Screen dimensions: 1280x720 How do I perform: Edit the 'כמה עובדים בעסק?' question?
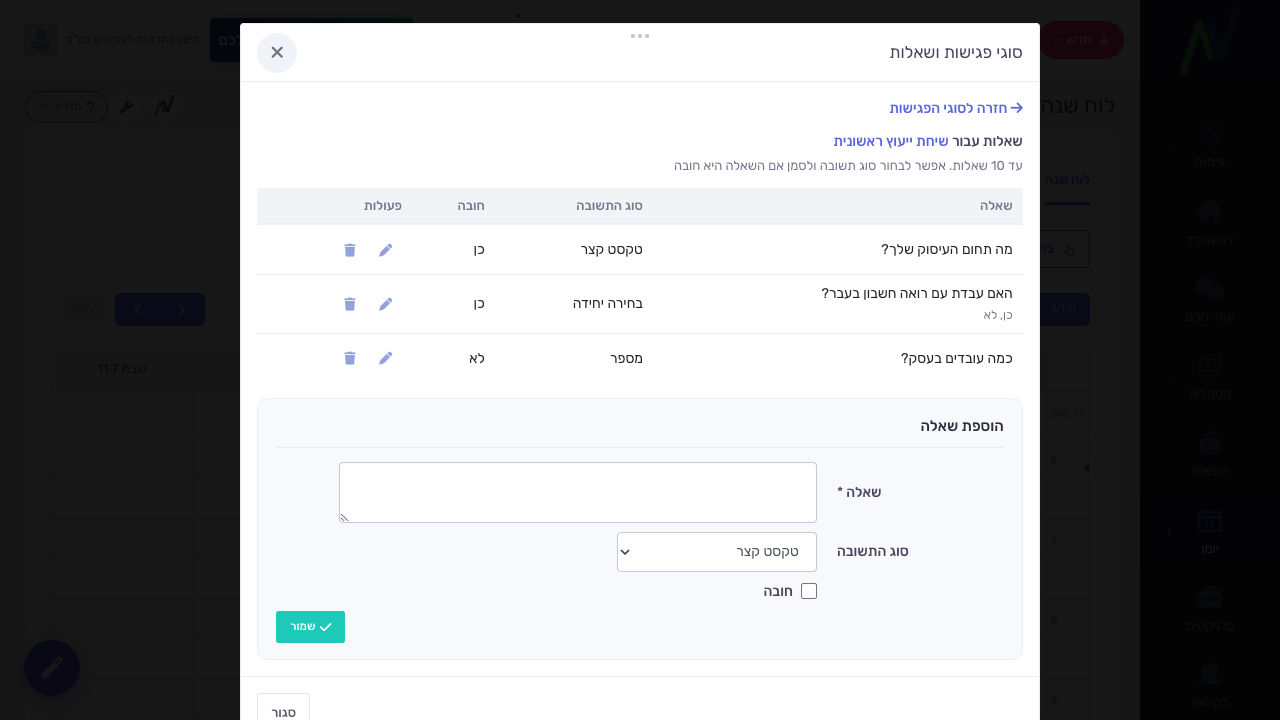click(386, 358)
